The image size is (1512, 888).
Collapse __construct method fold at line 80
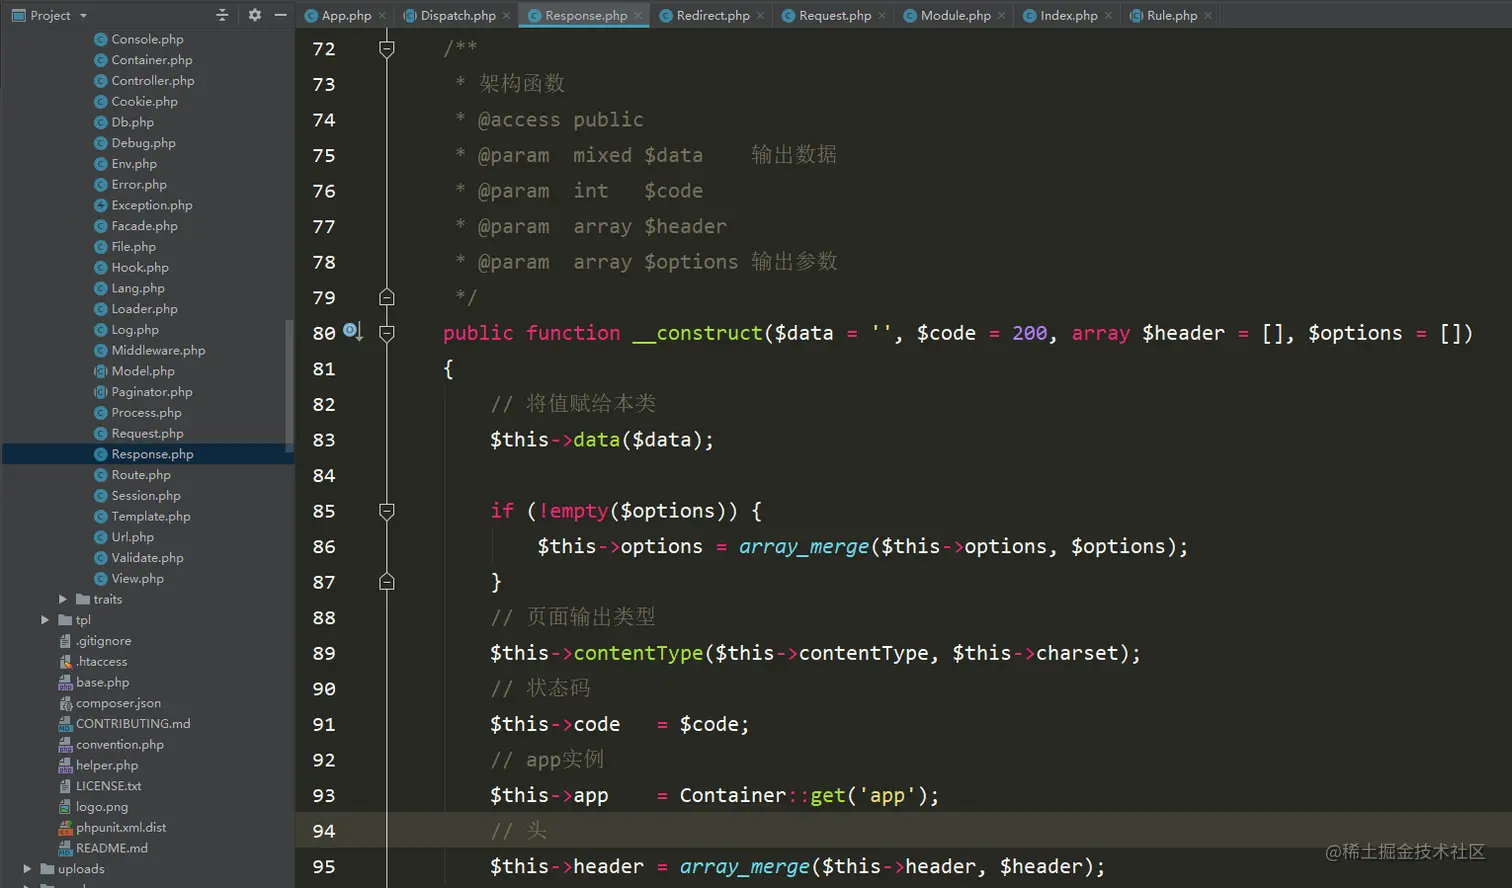click(387, 333)
